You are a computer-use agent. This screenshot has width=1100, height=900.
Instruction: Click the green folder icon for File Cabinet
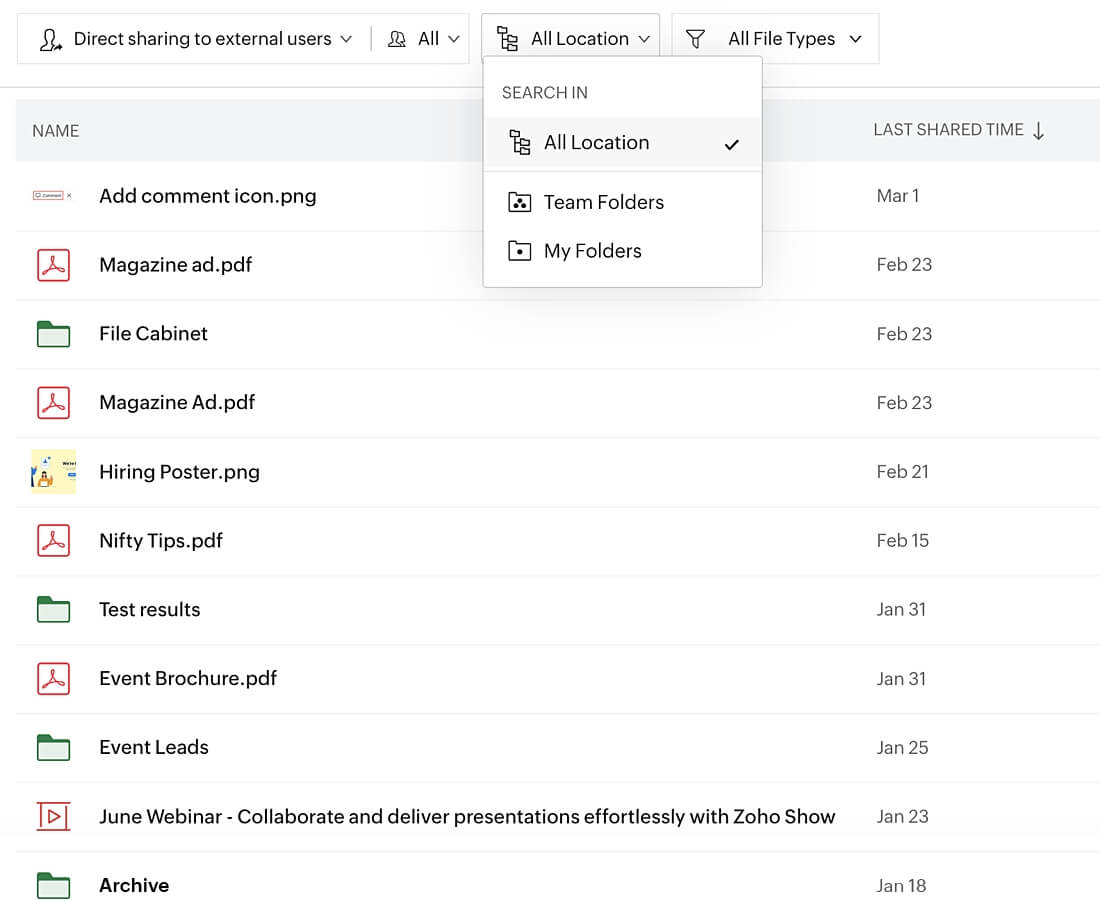tap(53, 334)
